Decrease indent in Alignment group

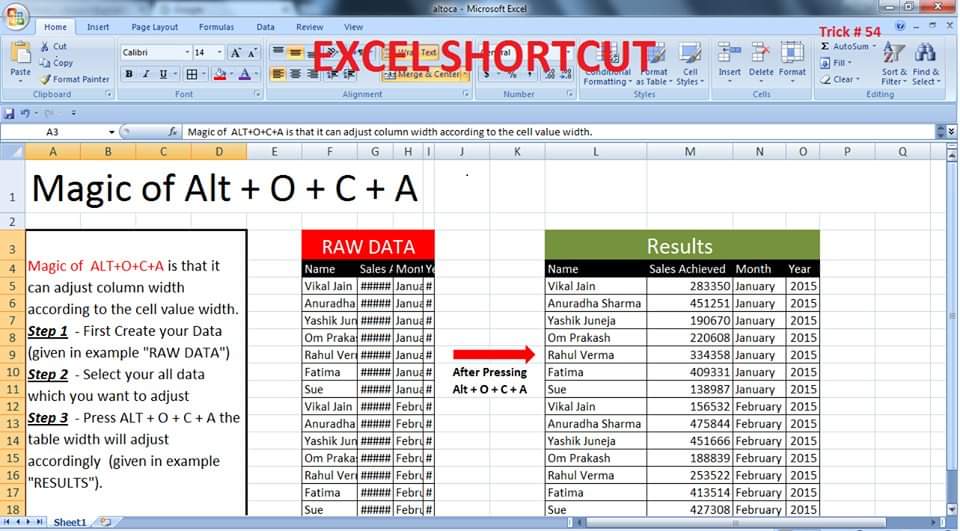pyautogui.click(x=332, y=75)
